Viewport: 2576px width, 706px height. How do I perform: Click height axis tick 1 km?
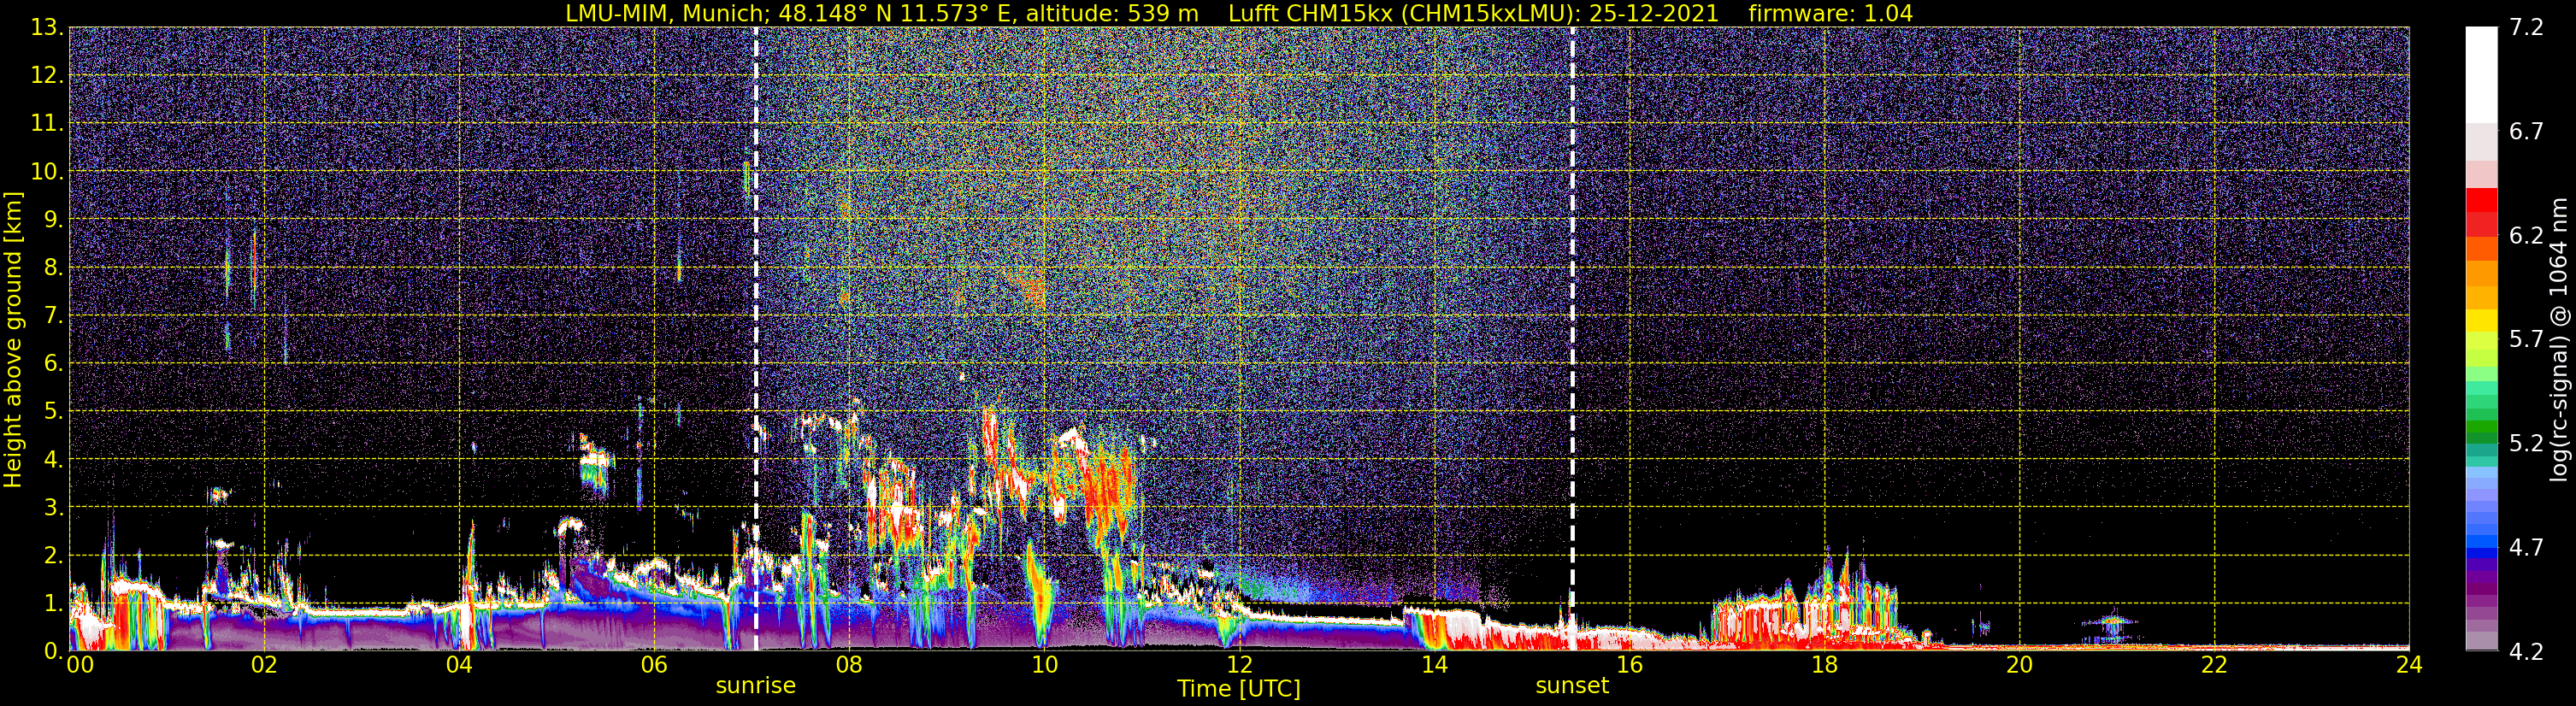tap(53, 603)
